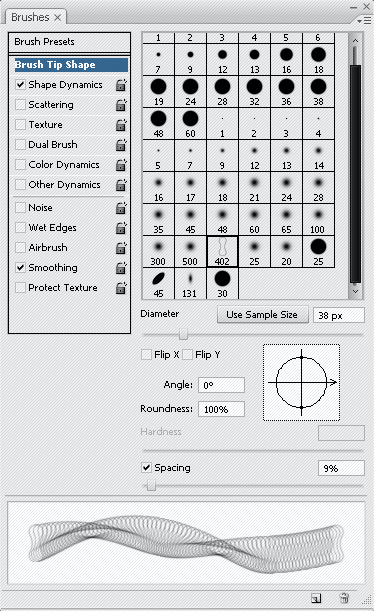Toggle the lock icon for Shape Dynamics
Image resolution: width=374 pixels, height=611 pixels.
(x=121, y=85)
